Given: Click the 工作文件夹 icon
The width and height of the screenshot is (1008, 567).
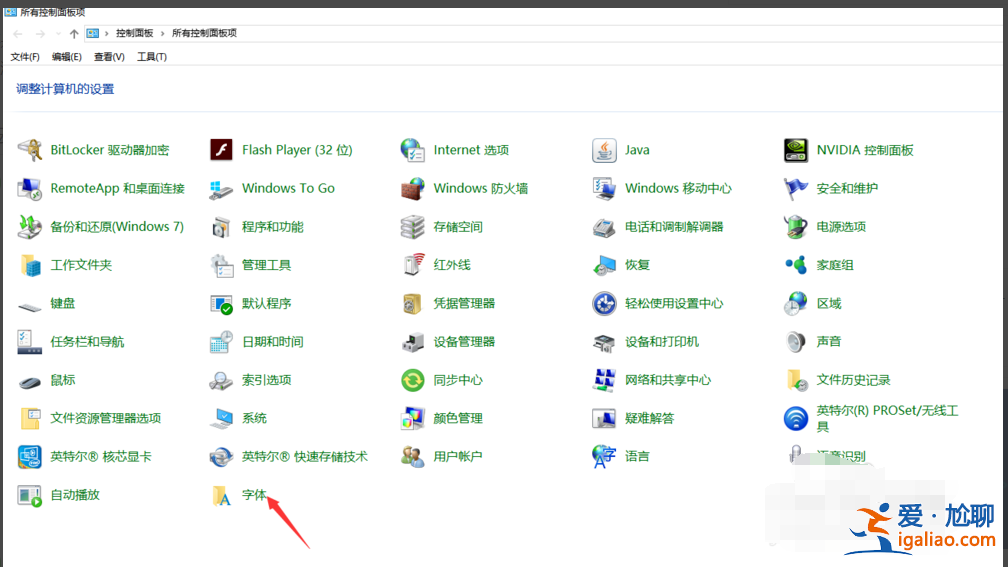Looking at the screenshot, I should coord(30,265).
